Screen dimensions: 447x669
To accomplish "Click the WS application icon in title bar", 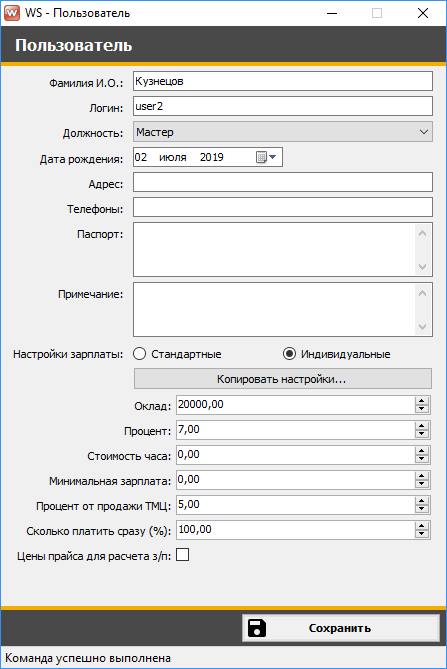I will click(12, 13).
